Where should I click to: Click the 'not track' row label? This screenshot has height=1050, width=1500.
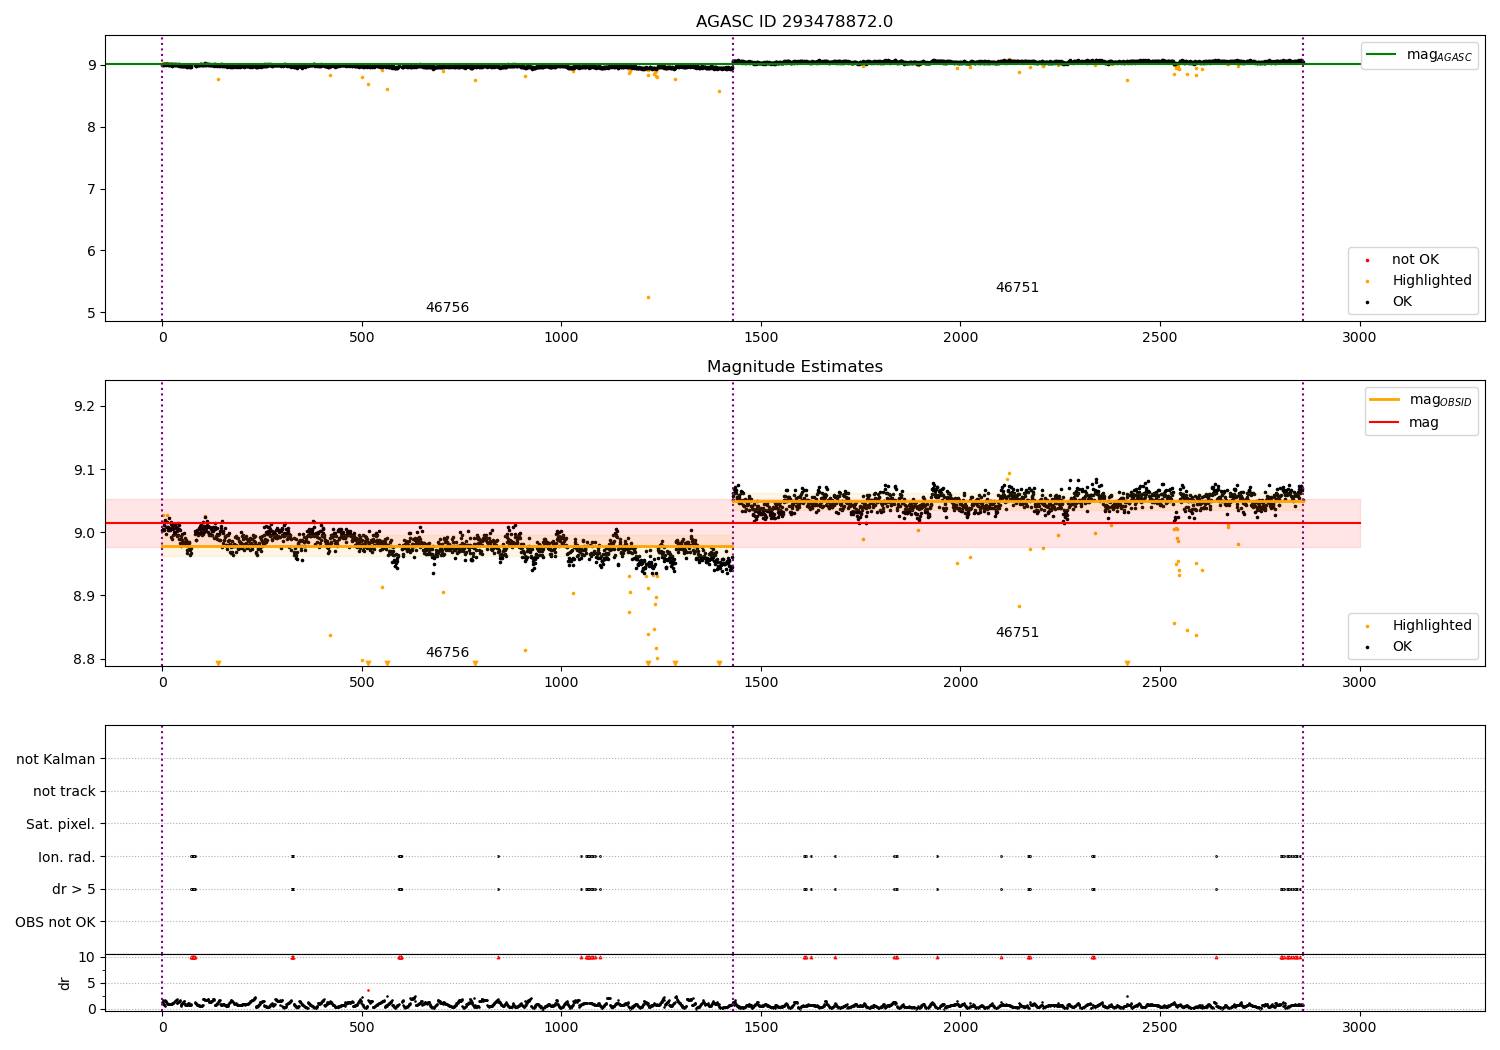tap(64, 792)
